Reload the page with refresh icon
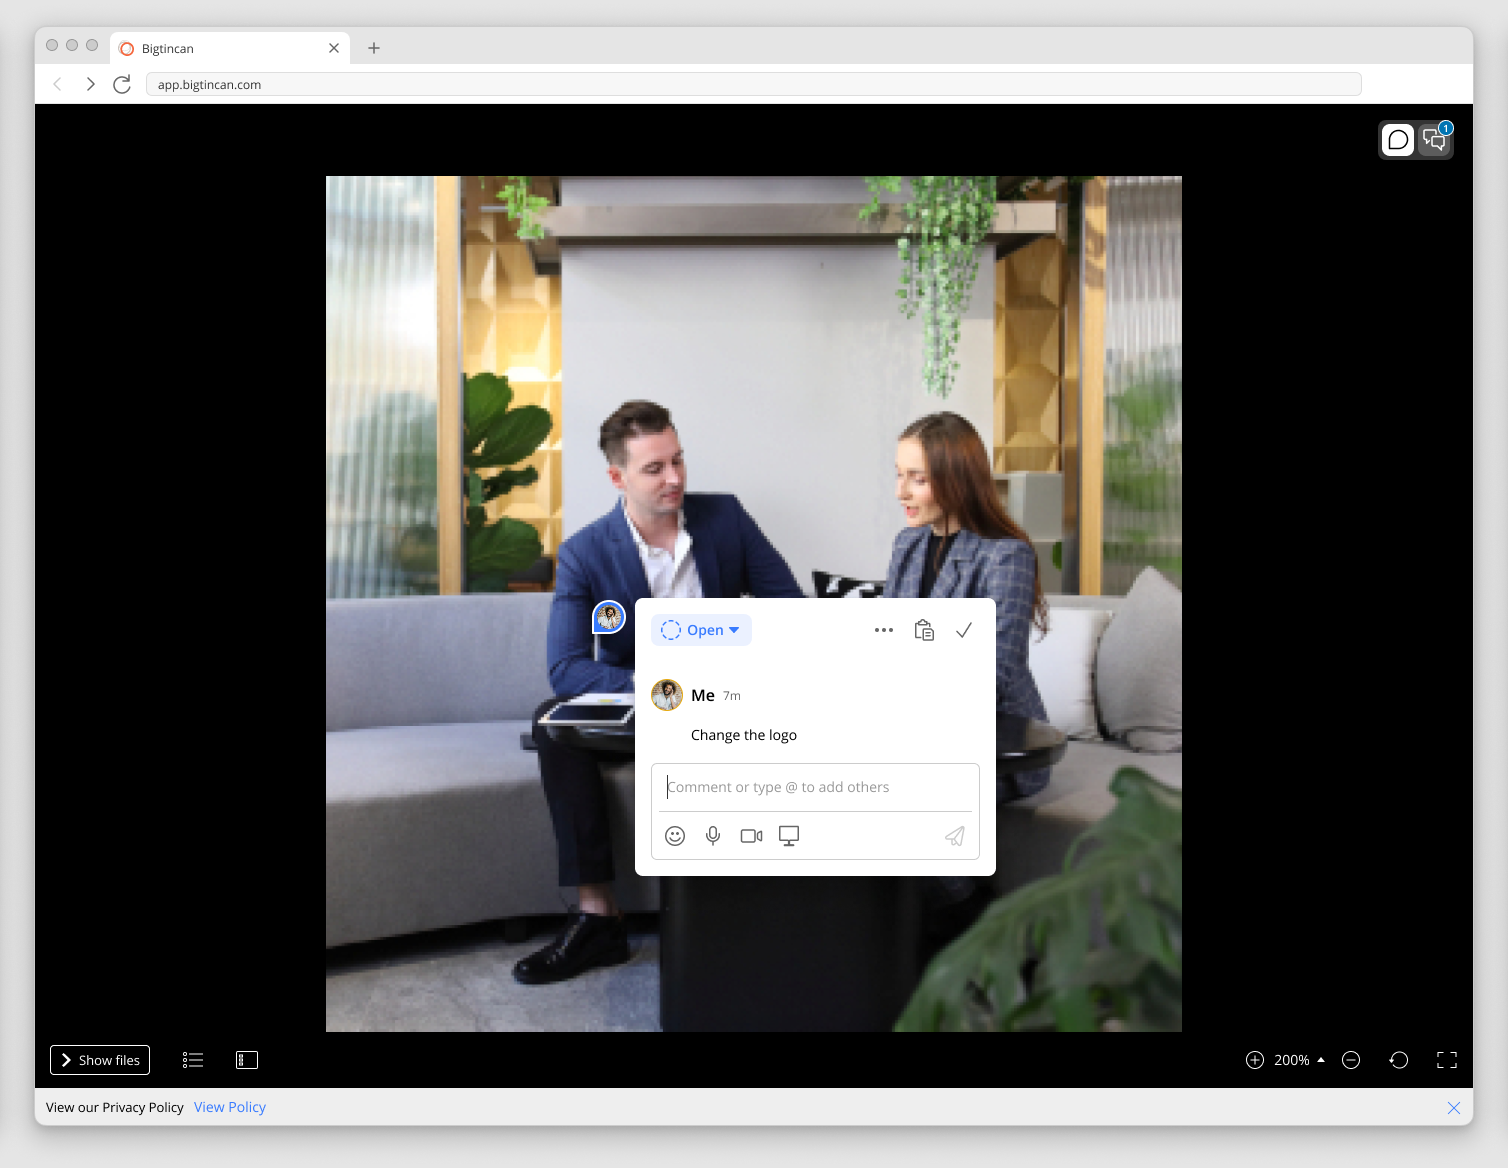1508x1168 pixels. 122,84
